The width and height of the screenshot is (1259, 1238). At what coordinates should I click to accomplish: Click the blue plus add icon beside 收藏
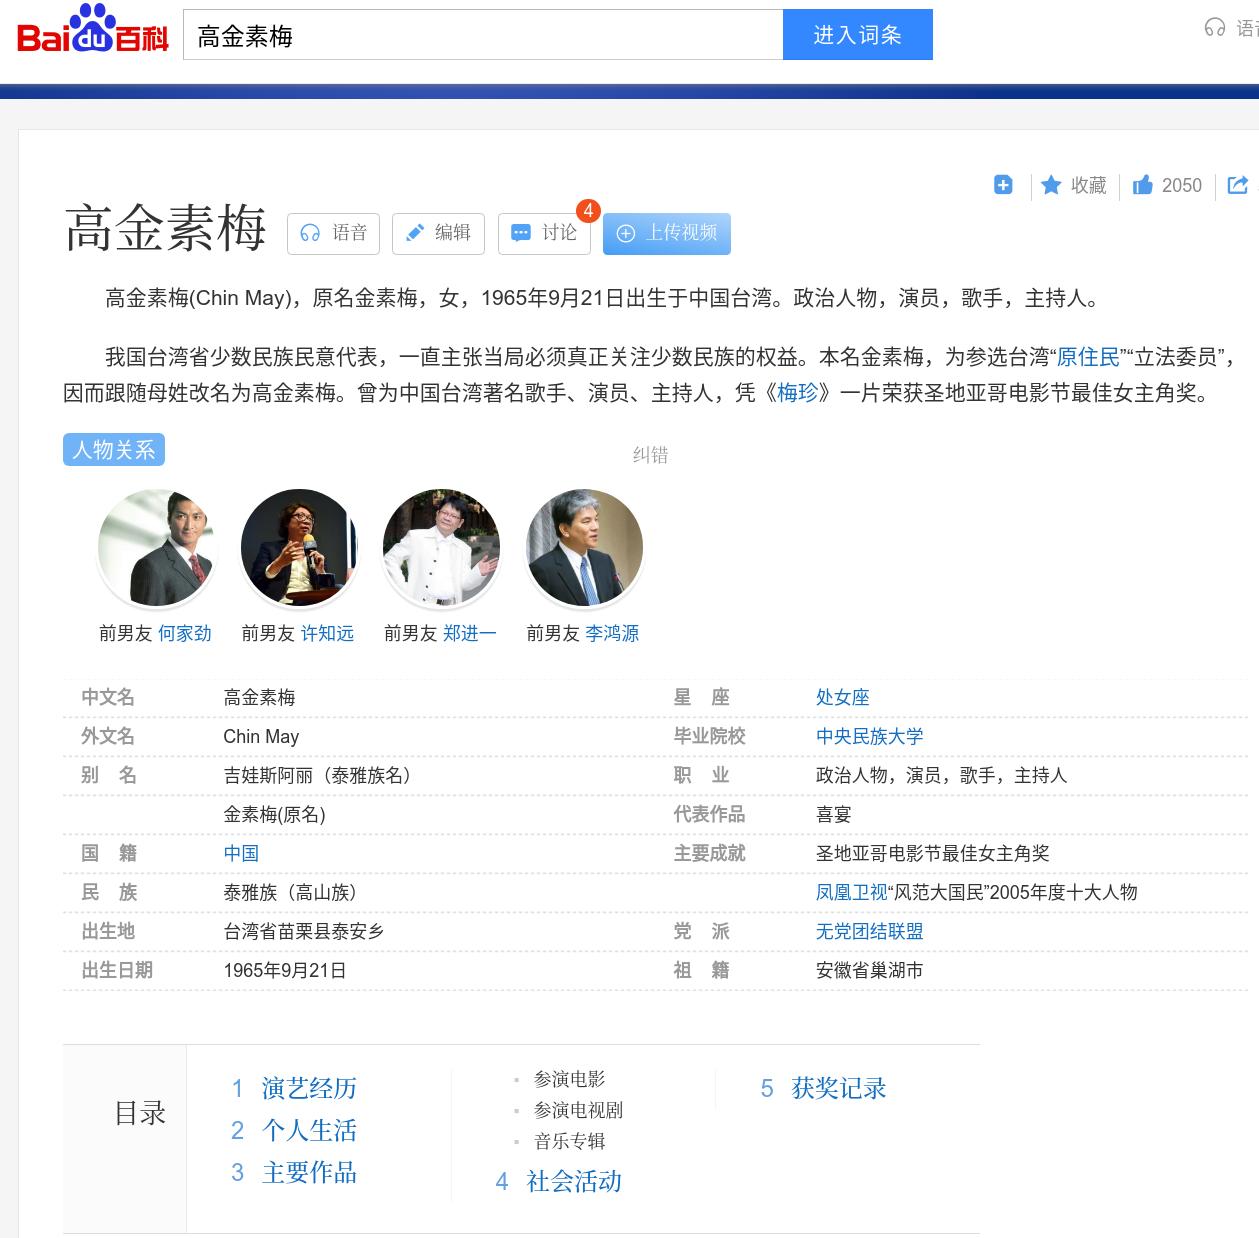pyautogui.click(x=1003, y=185)
